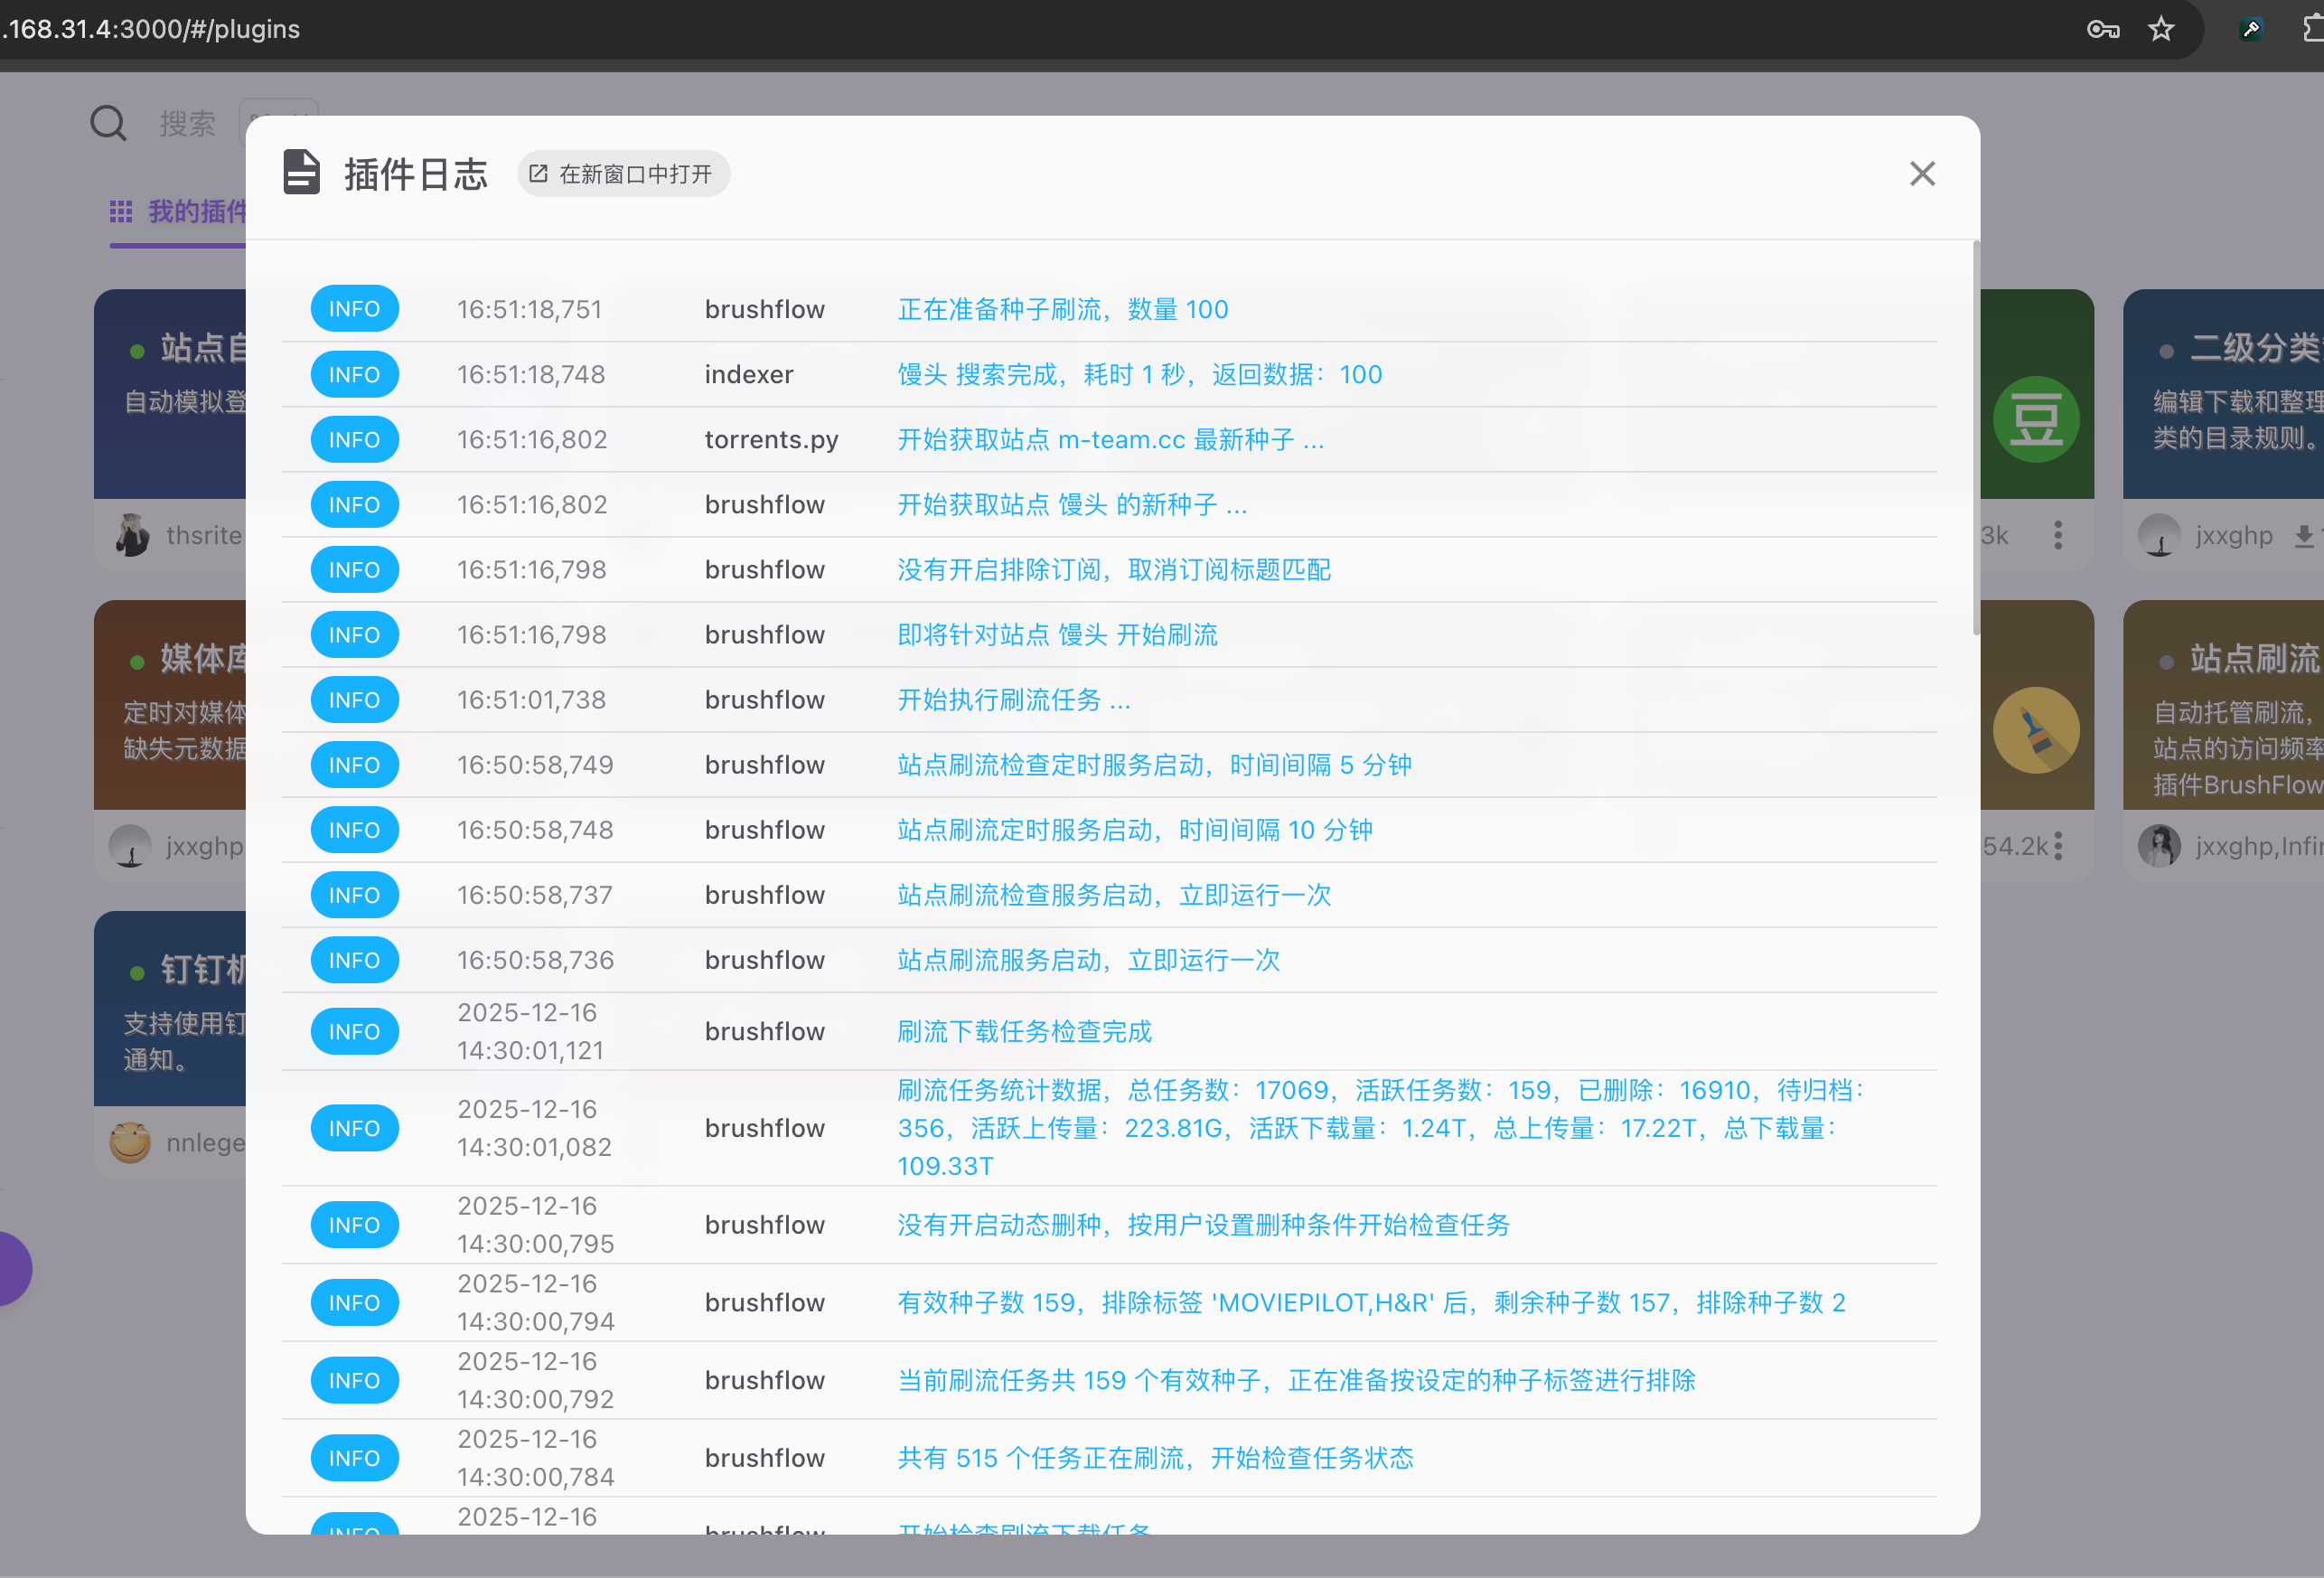Click the browser extension pin icon
Image resolution: width=2324 pixels, height=1578 pixels.
pos(2251,29)
